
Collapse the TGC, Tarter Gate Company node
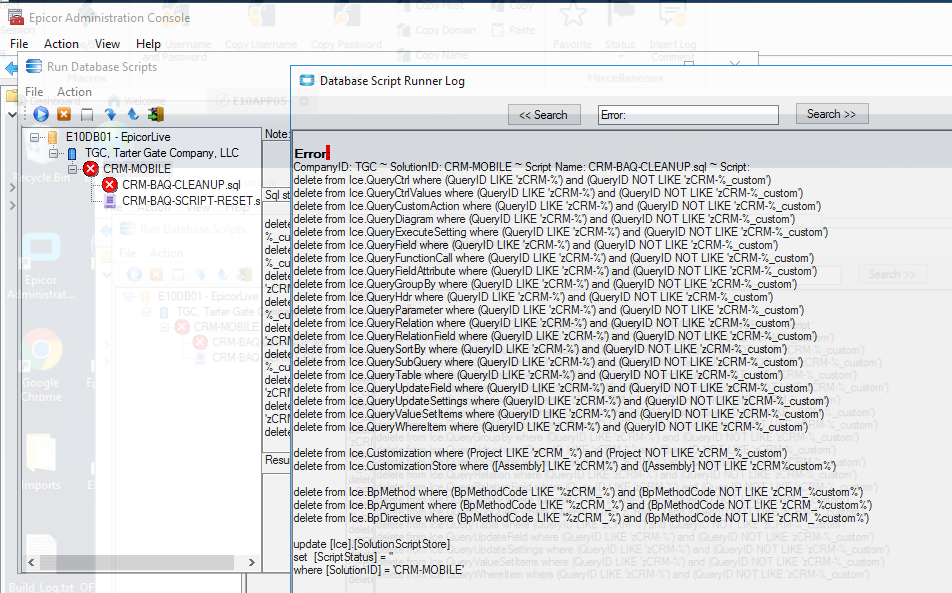pos(53,154)
